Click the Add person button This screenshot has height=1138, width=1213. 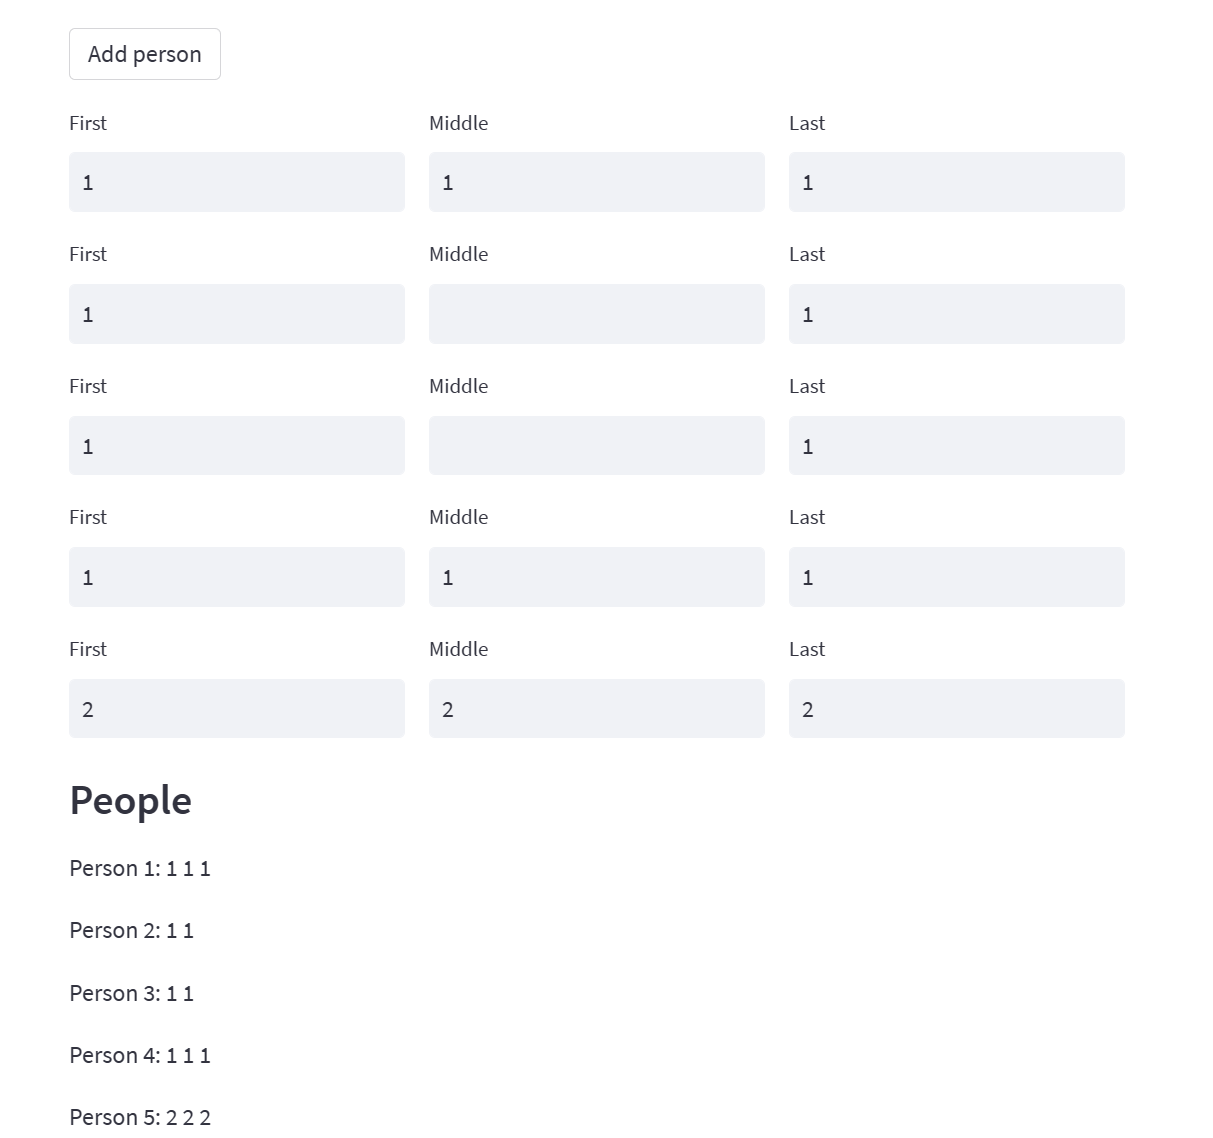pos(145,54)
